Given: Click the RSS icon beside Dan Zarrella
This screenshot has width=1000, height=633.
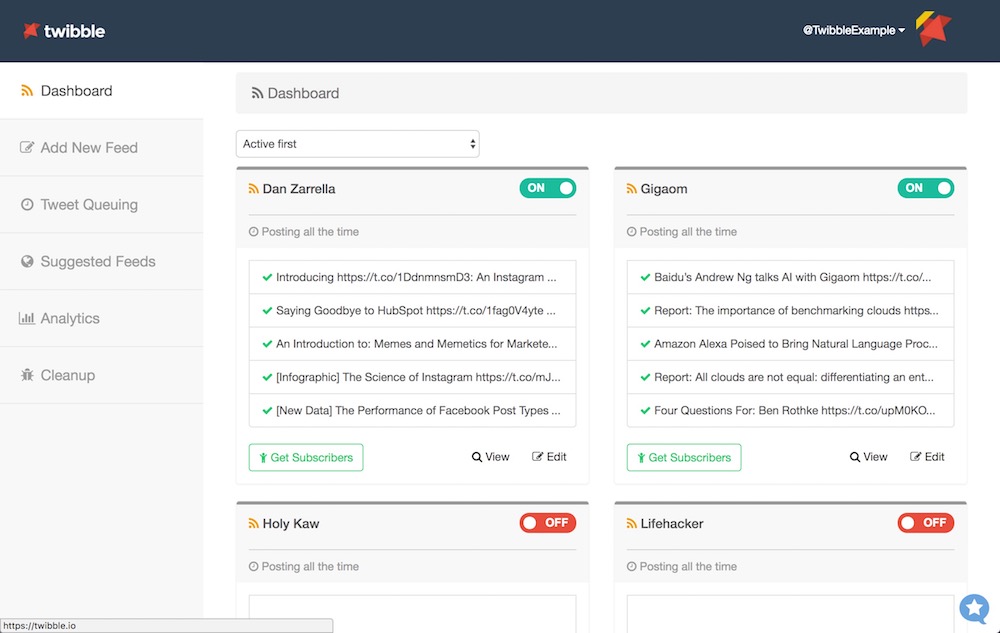Looking at the screenshot, I should 253,189.
